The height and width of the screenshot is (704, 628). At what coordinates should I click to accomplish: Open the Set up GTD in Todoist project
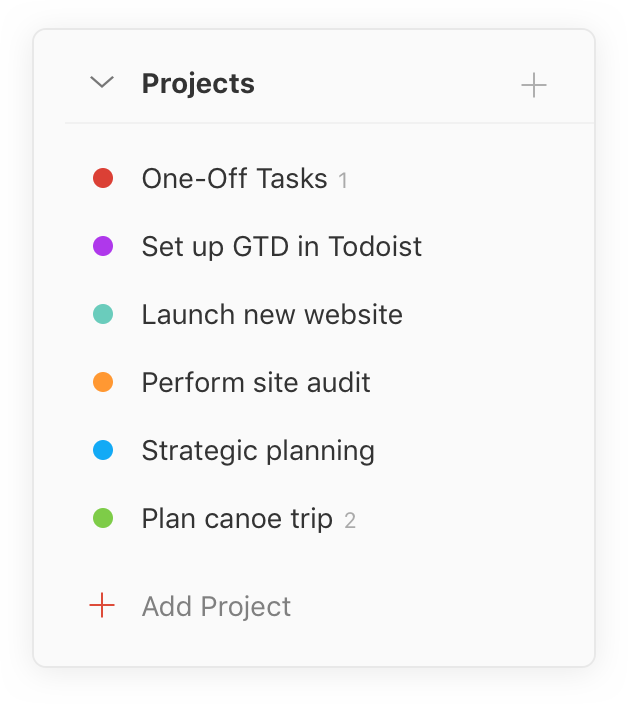point(281,246)
